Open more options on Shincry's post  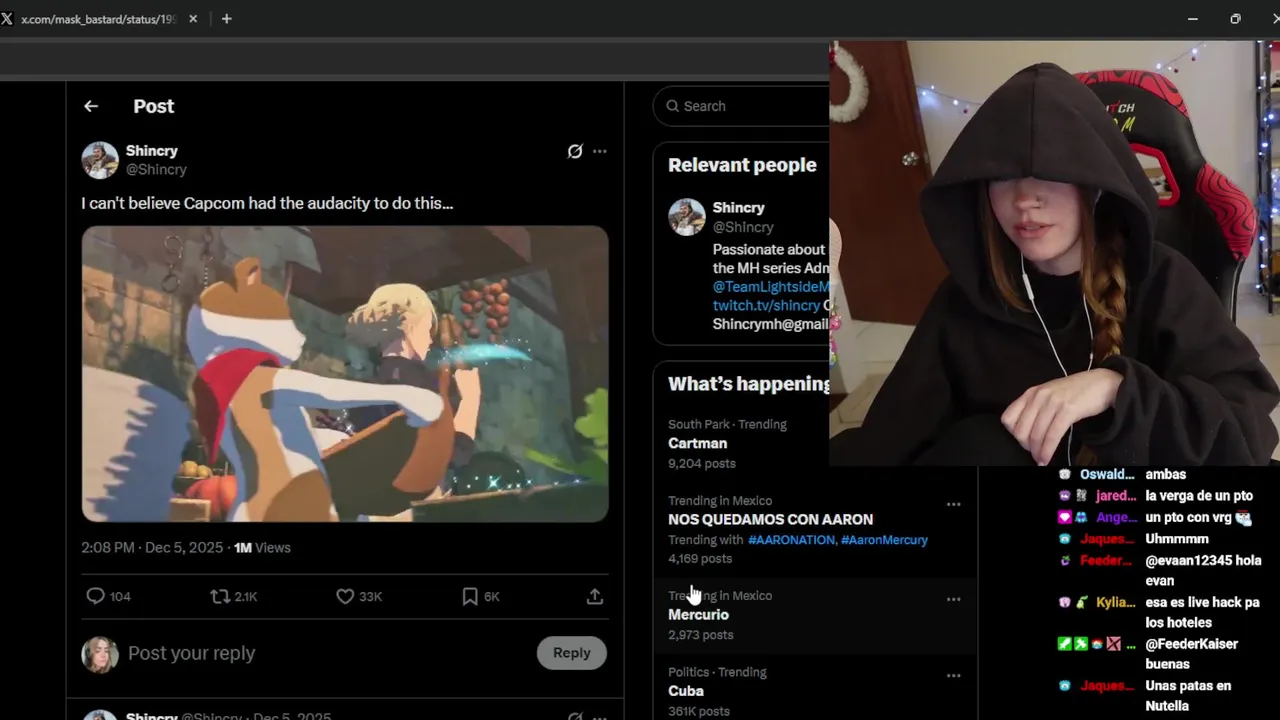(x=599, y=151)
